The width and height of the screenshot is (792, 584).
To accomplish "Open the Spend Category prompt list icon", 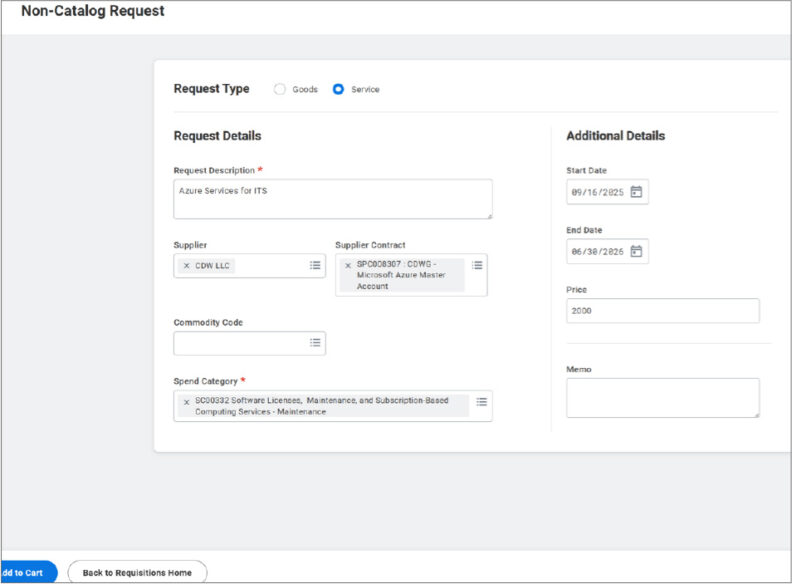I will click(x=481, y=402).
